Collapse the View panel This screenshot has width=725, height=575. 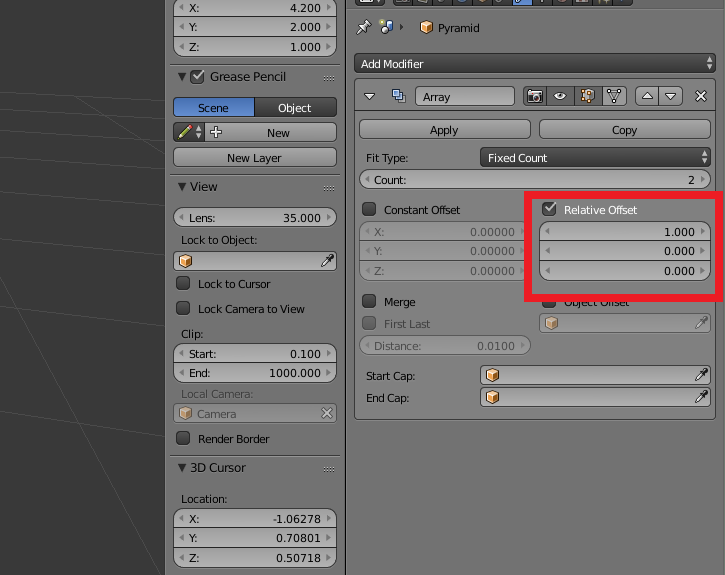pos(182,187)
